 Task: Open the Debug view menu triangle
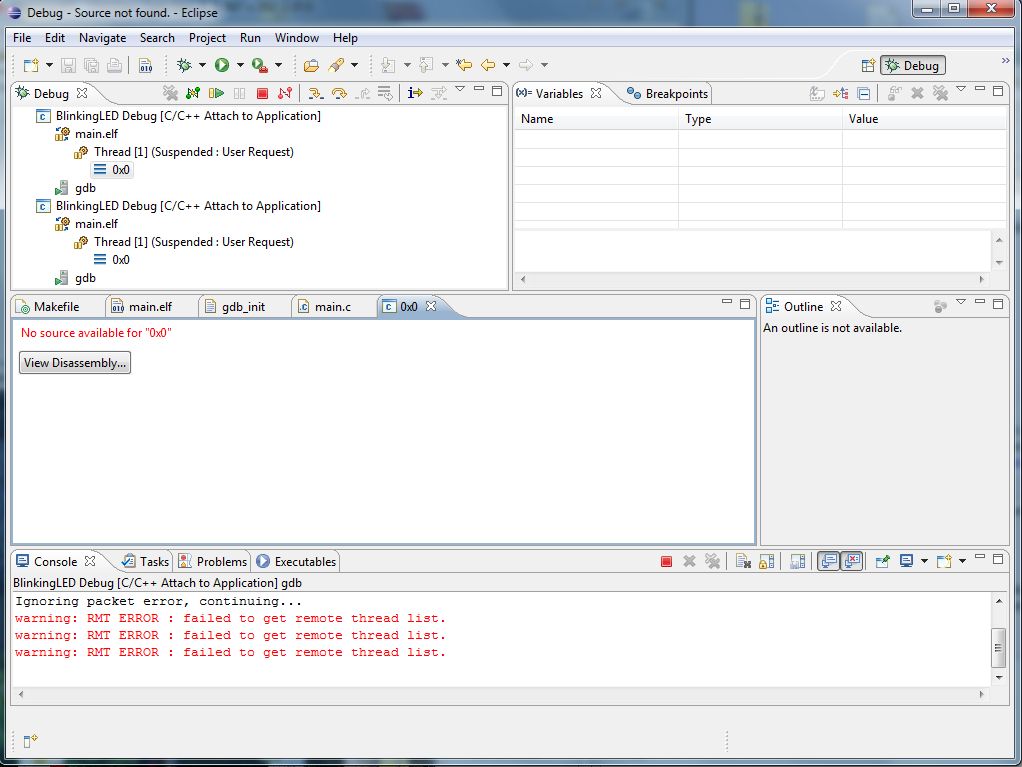pyautogui.click(x=460, y=89)
